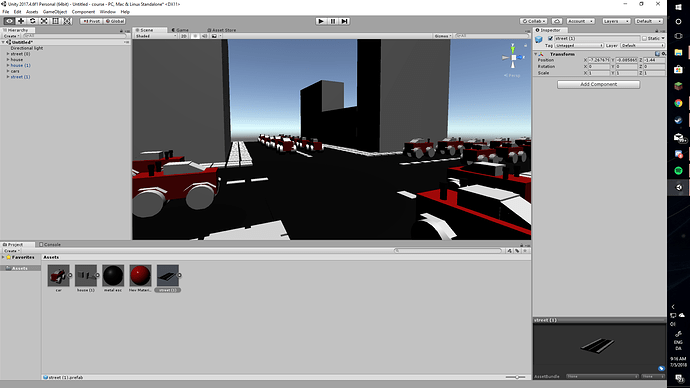Click the scene orientation gizmo center cube

(513, 58)
